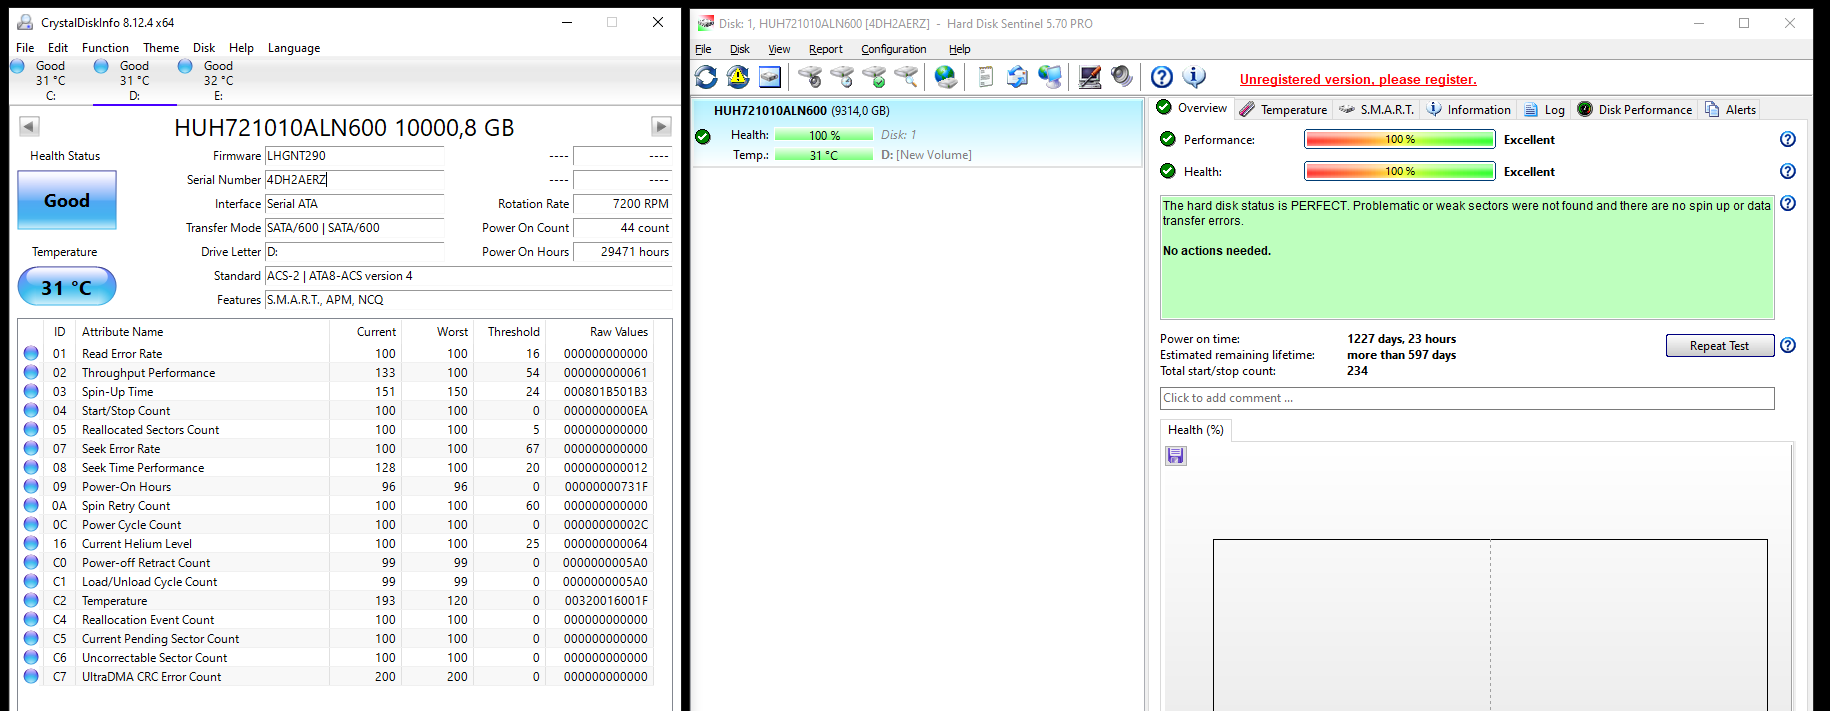This screenshot has width=1830, height=711.
Task: Click the Temp 31 °C bar in disk list
Action: click(x=824, y=155)
